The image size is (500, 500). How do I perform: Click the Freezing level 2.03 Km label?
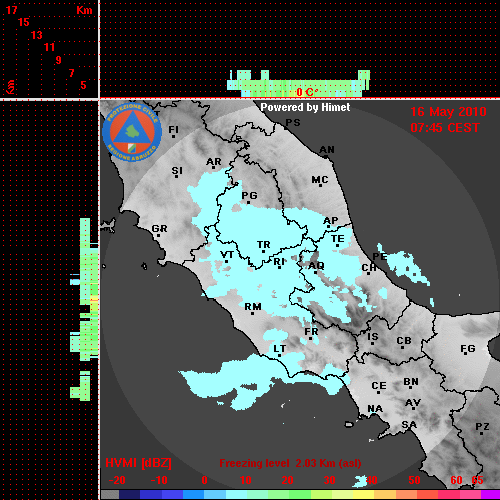[x=290, y=463]
